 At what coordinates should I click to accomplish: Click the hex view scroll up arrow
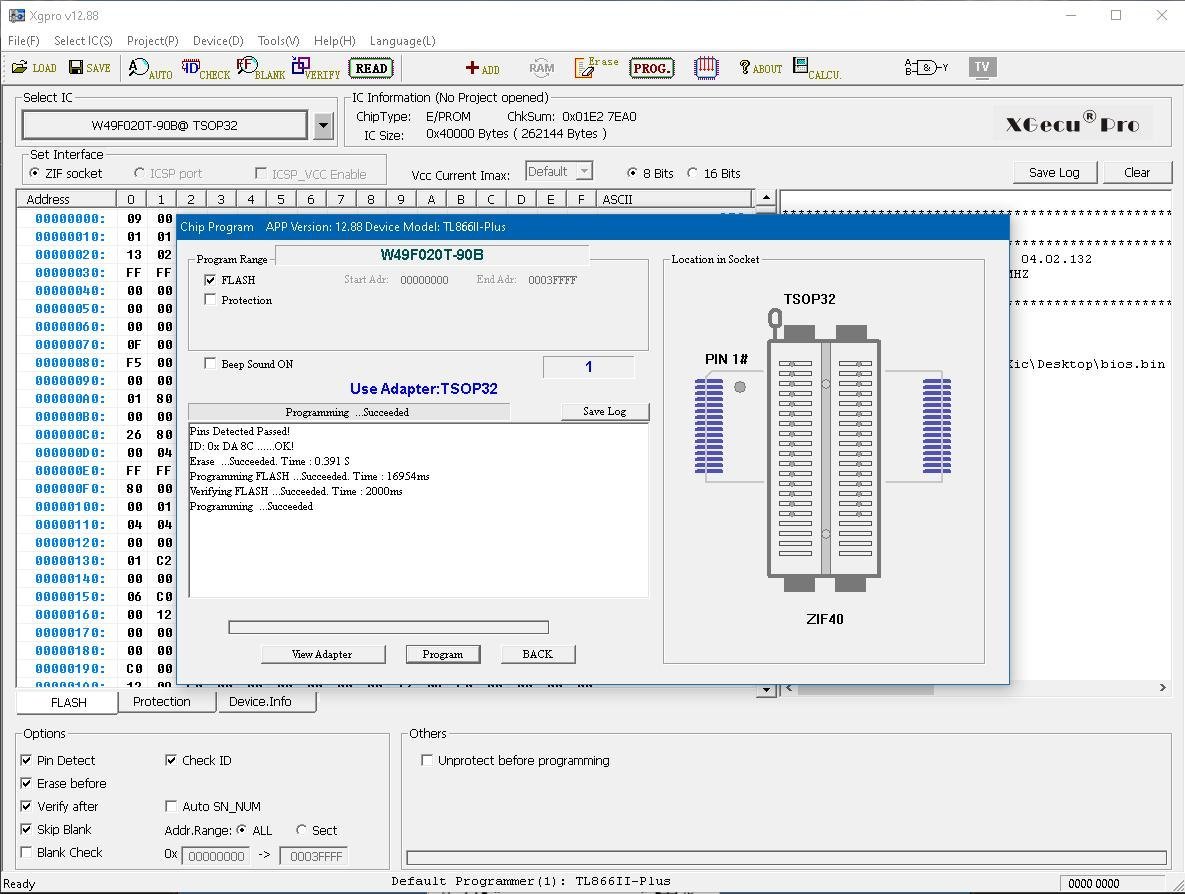point(766,198)
